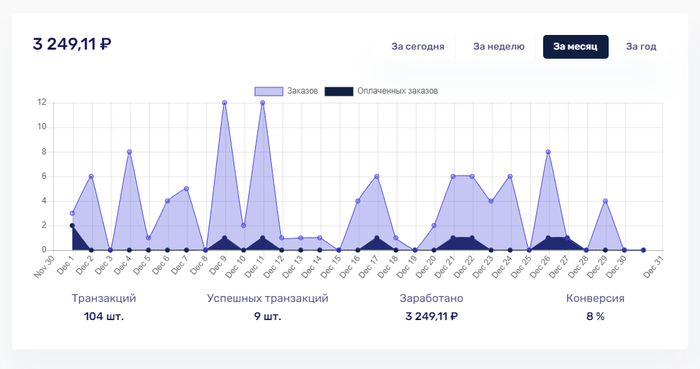Click the Dec 9 paid orders point at 1

(225, 238)
